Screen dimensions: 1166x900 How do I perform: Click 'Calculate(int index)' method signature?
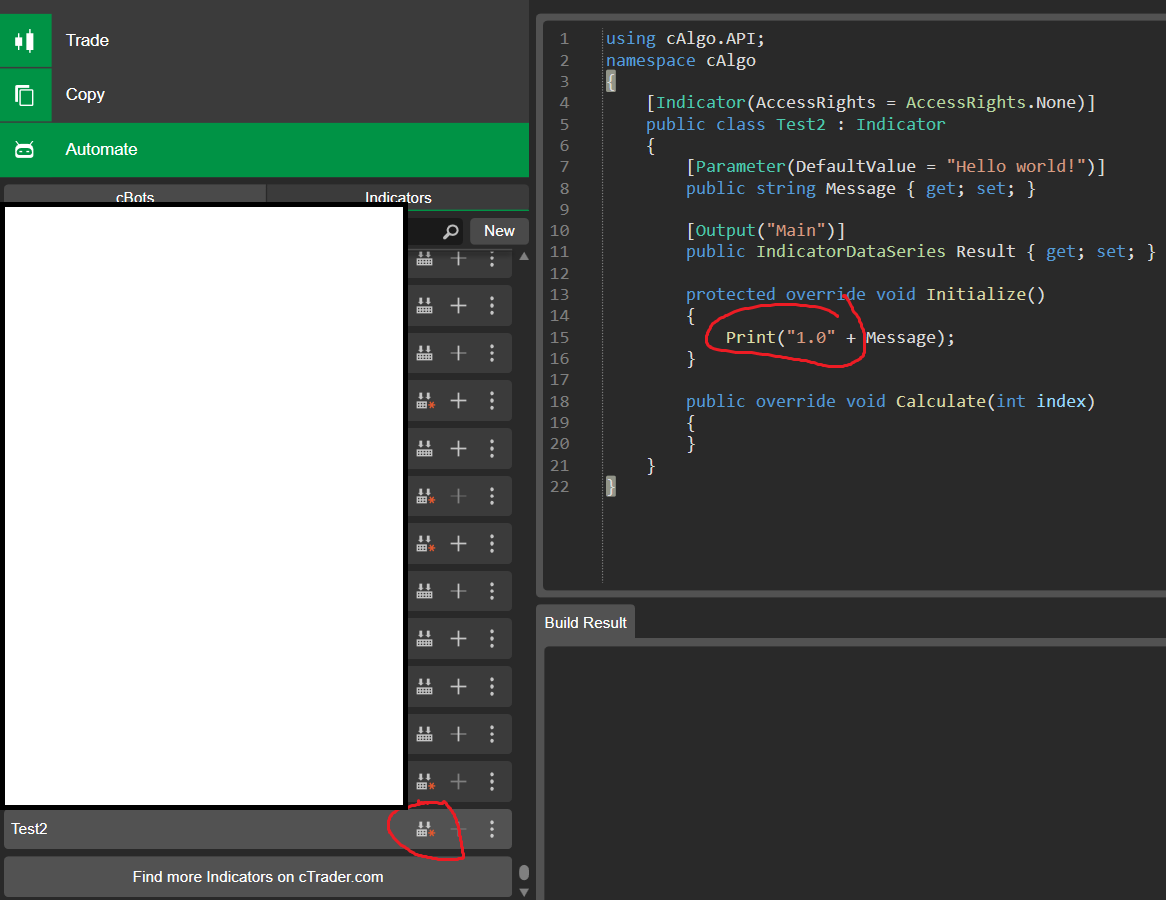coord(995,402)
